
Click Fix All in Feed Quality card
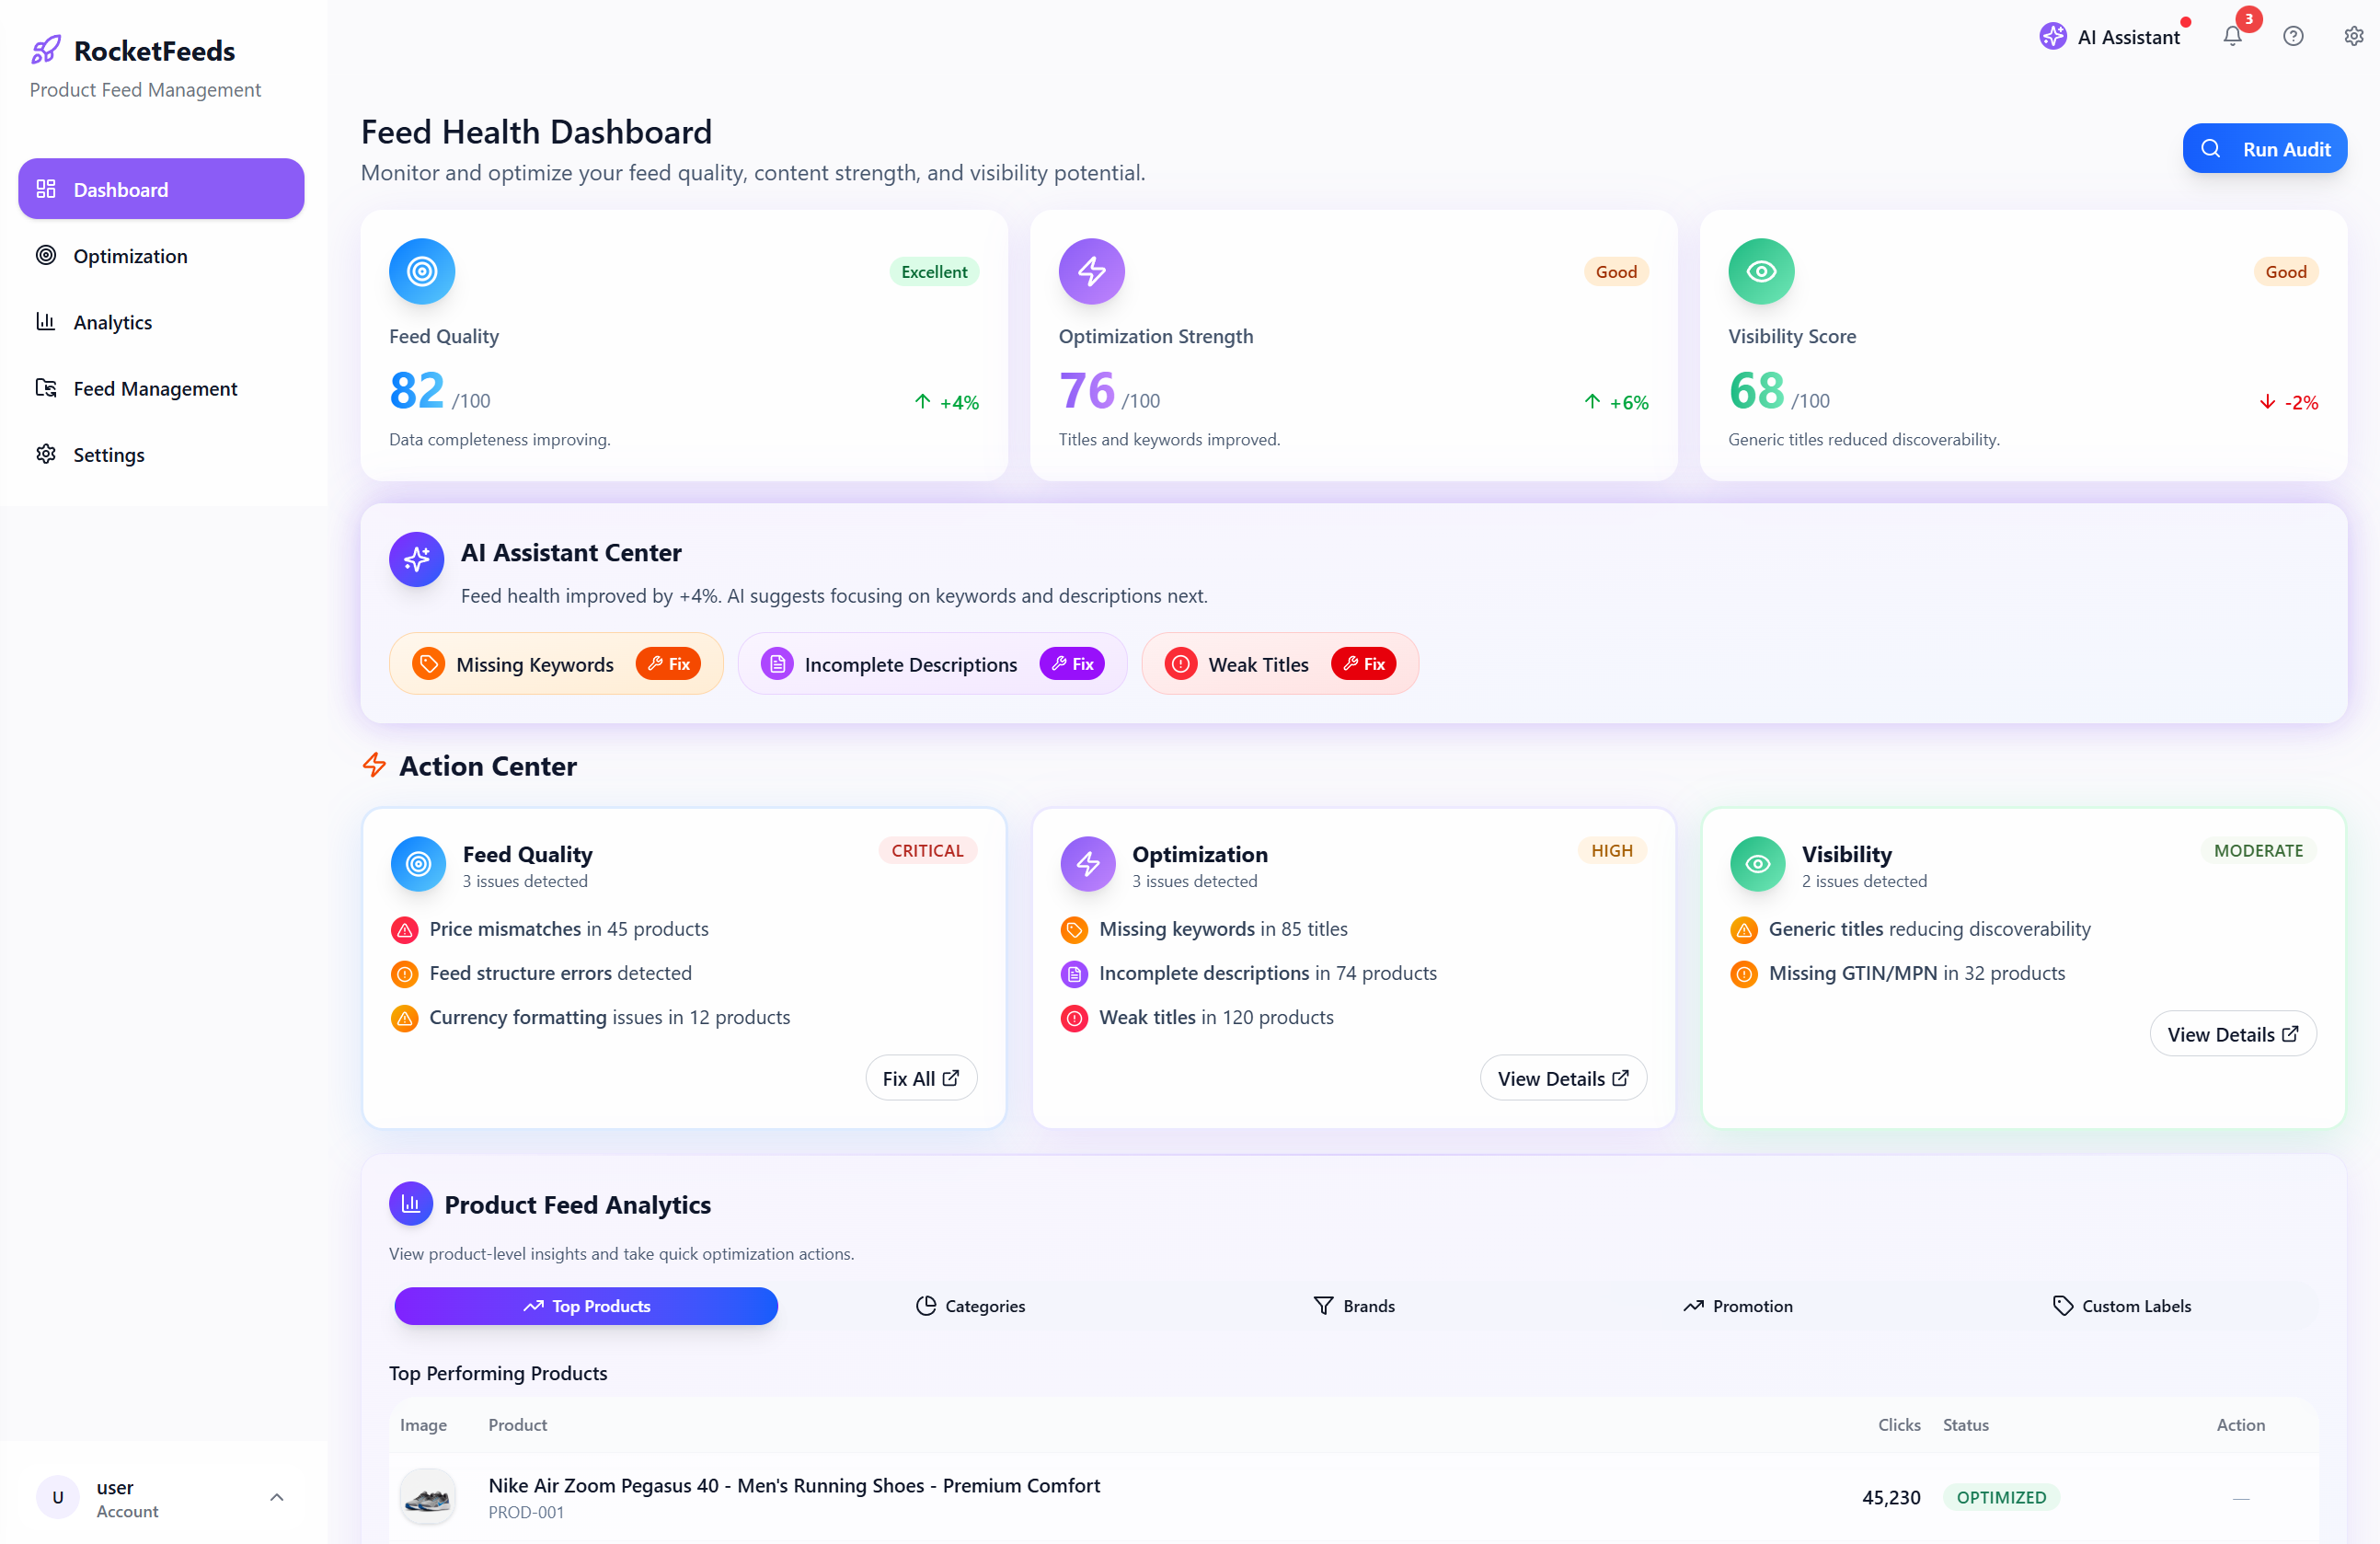tap(920, 1077)
